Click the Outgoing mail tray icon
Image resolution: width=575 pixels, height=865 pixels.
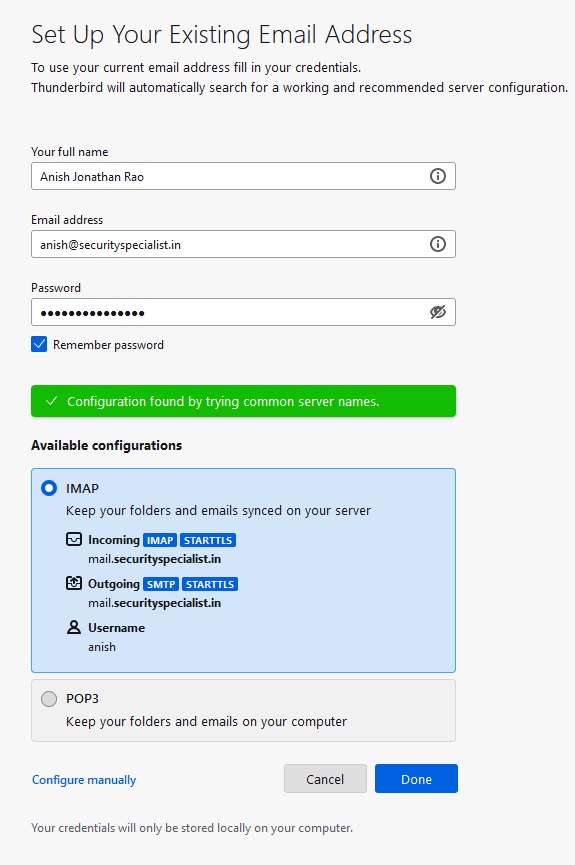[74, 583]
